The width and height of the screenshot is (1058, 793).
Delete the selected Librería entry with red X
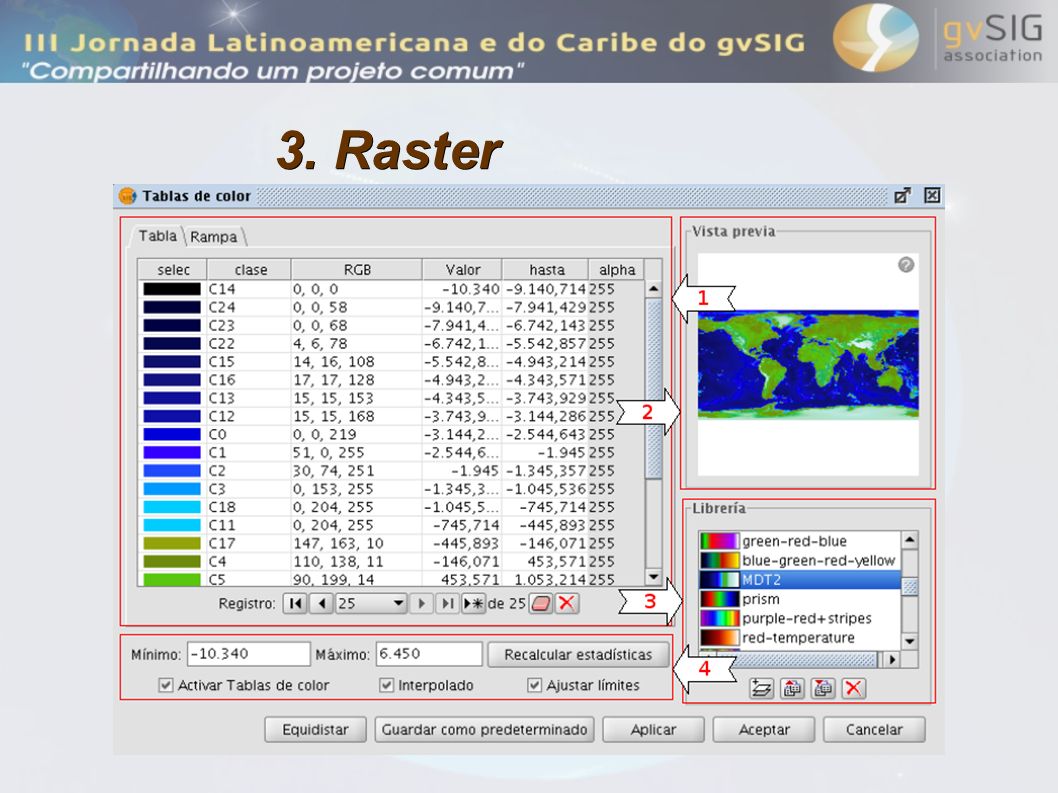[x=854, y=688]
